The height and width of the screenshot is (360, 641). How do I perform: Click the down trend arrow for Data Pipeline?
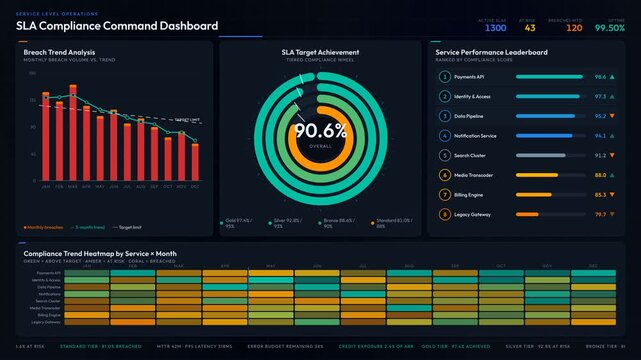point(612,116)
